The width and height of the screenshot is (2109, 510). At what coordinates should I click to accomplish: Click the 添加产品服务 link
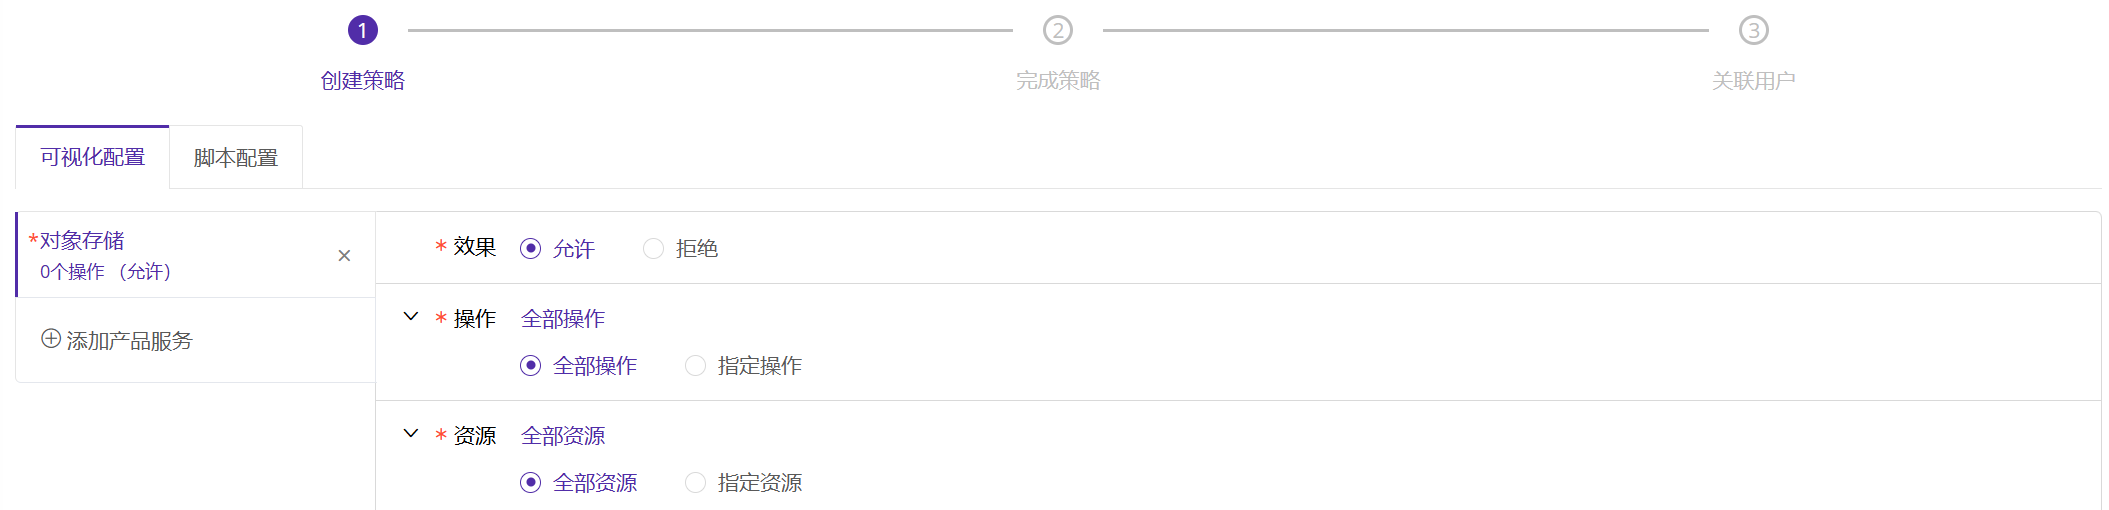(x=129, y=341)
